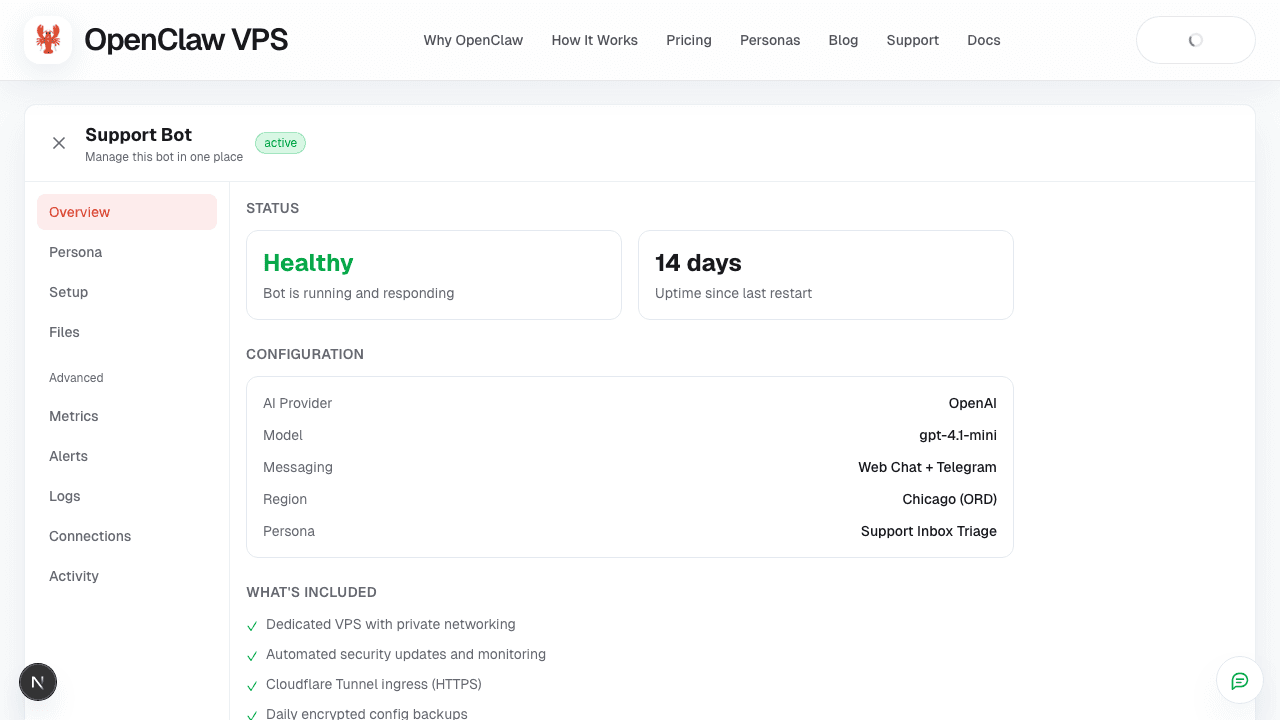Close the Support Bot panel

pyautogui.click(x=59, y=143)
